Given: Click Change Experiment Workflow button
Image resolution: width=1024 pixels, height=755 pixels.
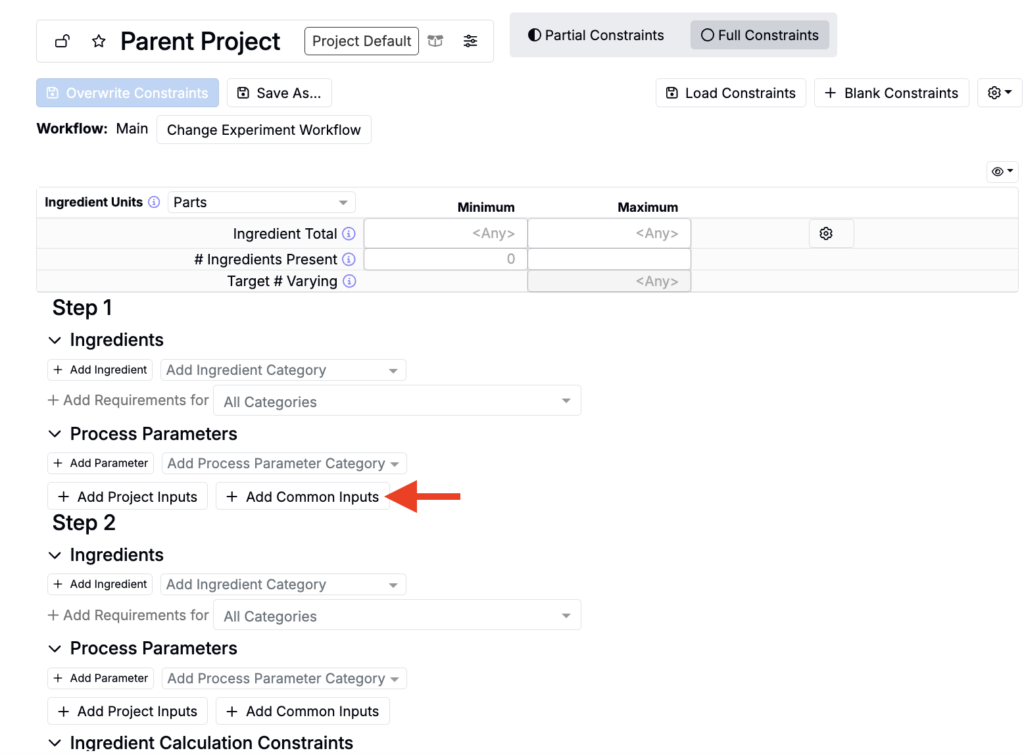Looking at the screenshot, I should [264, 130].
